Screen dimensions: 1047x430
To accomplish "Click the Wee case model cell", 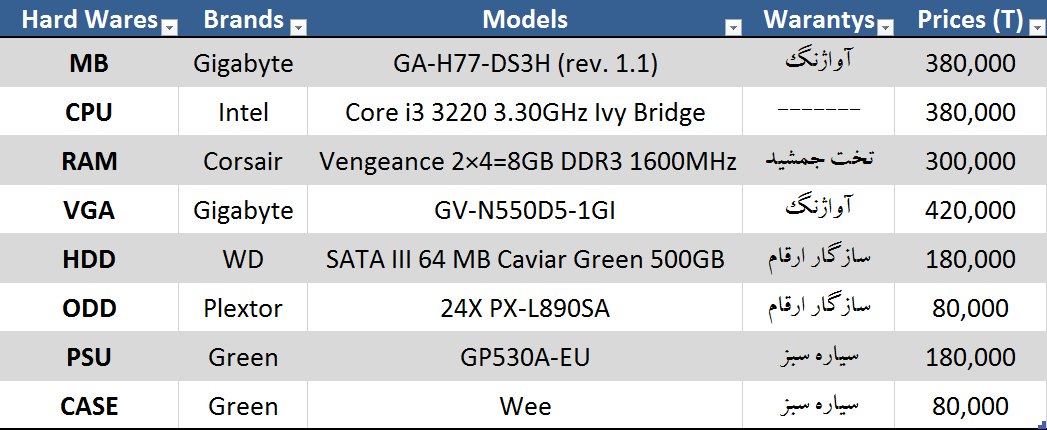I will pos(525,406).
